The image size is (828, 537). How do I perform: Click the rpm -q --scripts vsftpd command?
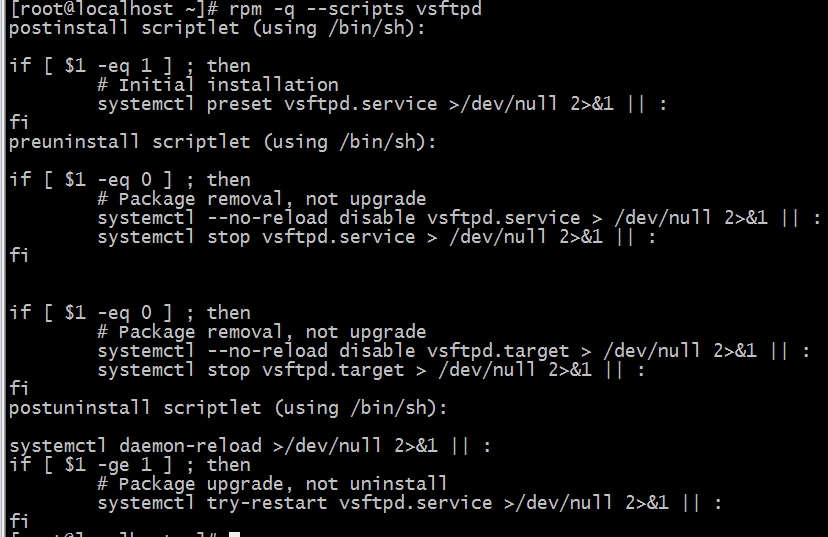click(x=355, y=9)
